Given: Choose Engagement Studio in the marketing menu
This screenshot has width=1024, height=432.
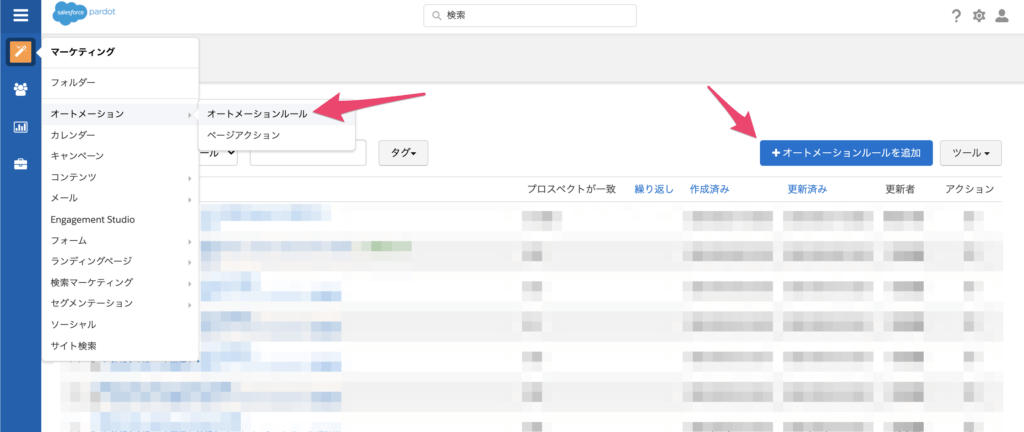Looking at the screenshot, I should tap(93, 219).
